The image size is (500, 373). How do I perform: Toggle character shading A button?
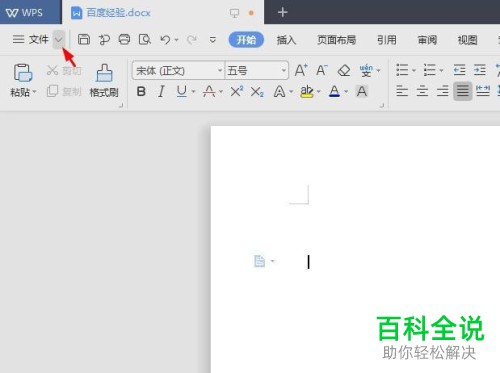pyautogui.click(x=362, y=91)
